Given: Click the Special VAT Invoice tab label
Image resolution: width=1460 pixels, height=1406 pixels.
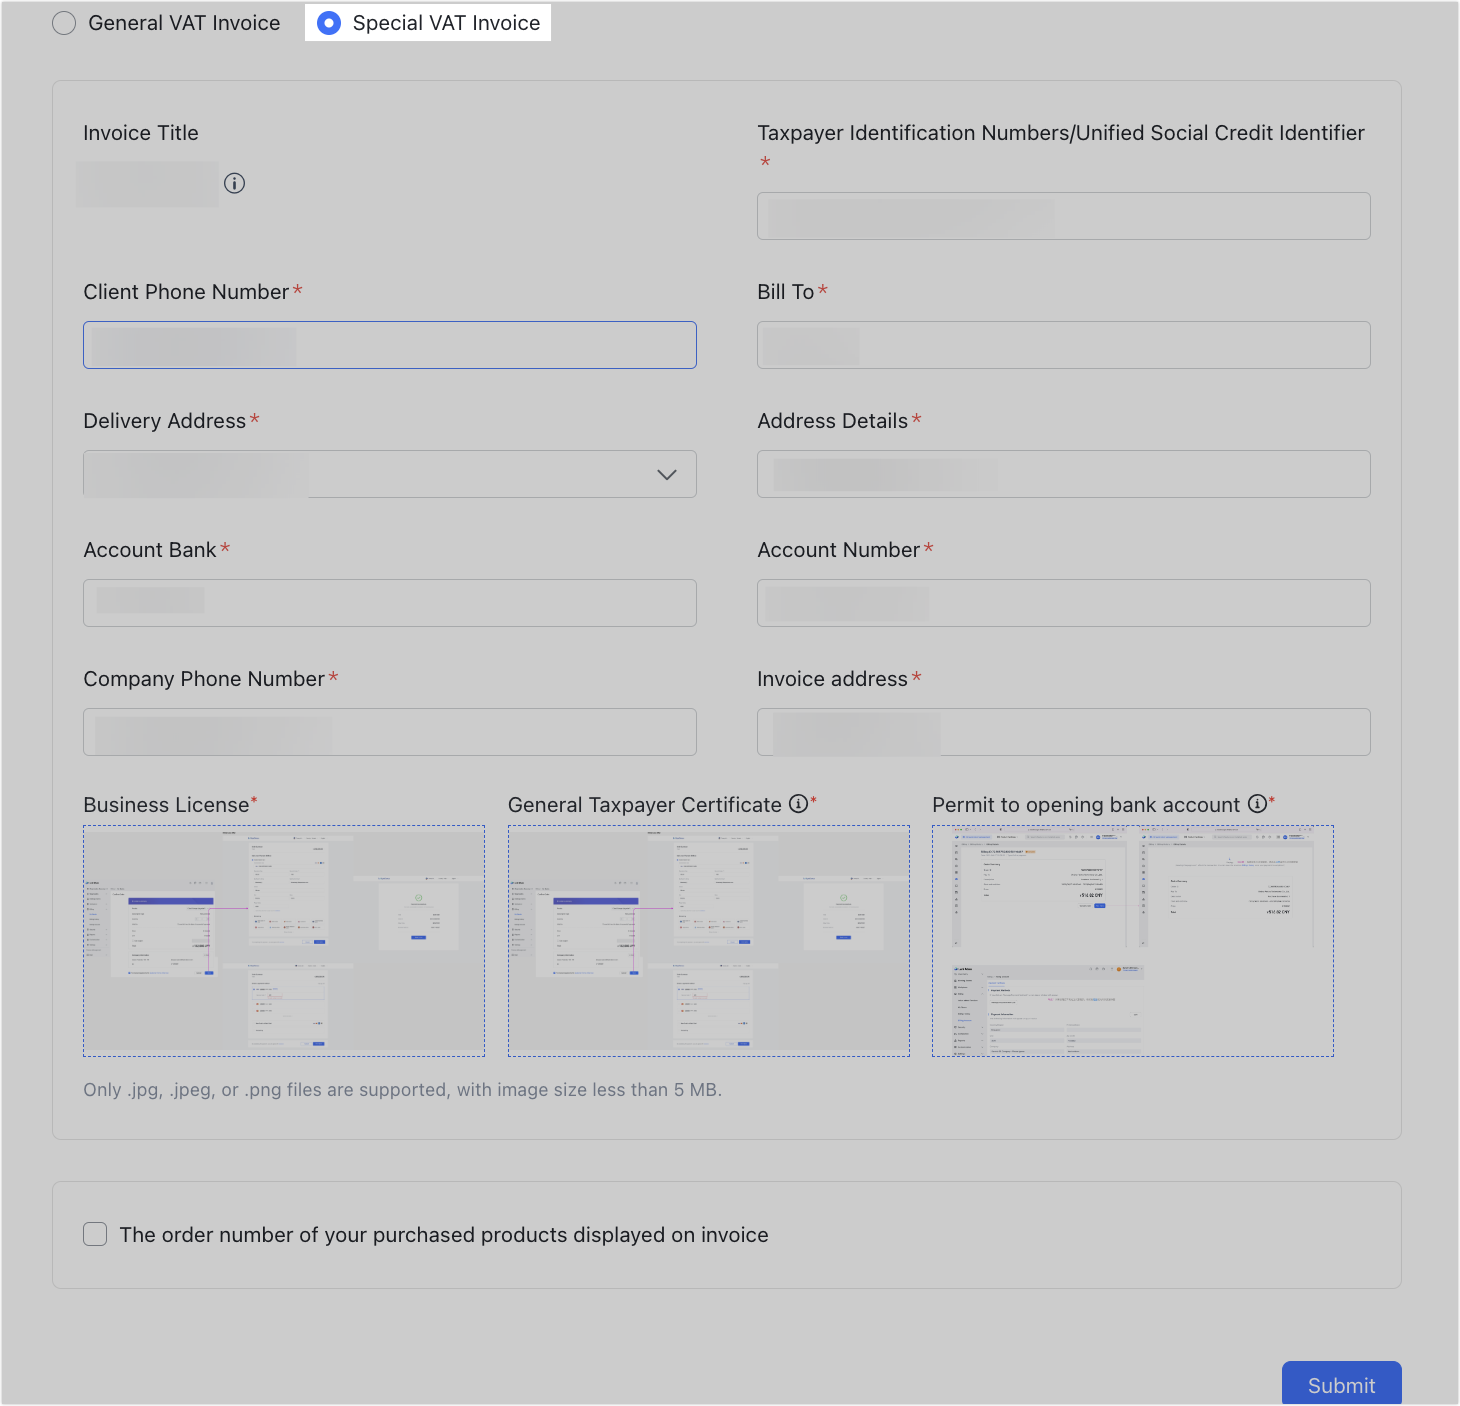Looking at the screenshot, I should 444,22.
